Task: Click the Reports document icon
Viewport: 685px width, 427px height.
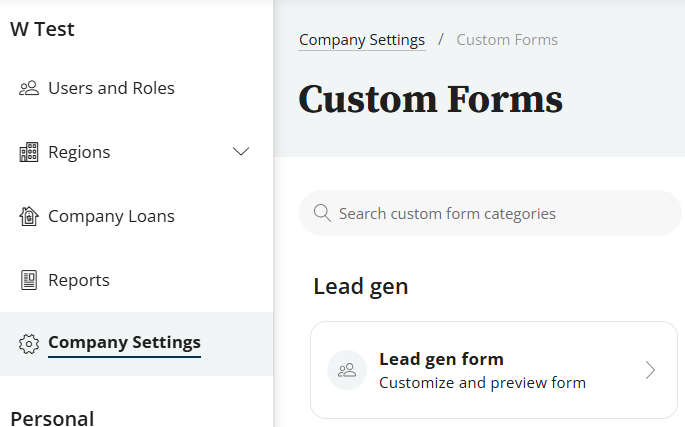Action: [29, 280]
